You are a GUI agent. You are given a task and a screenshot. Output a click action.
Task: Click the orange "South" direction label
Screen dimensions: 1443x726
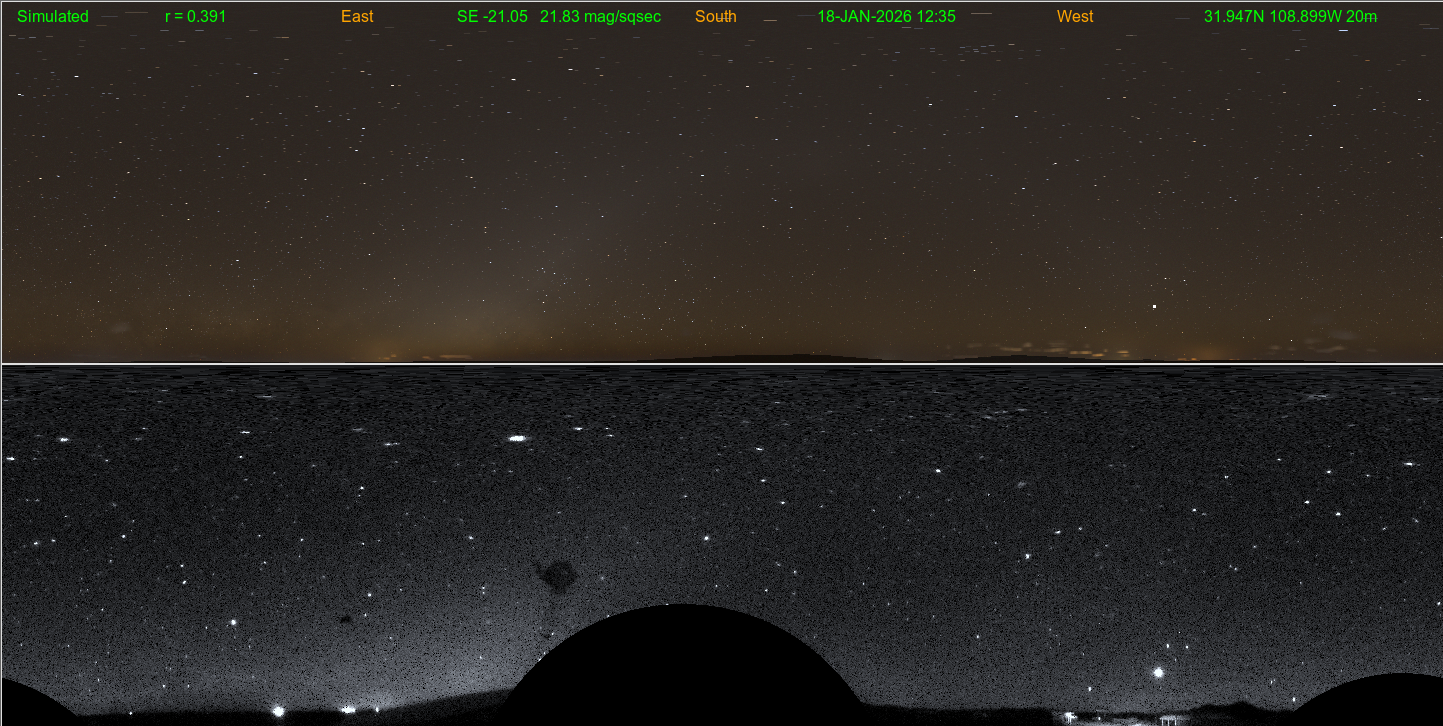(x=716, y=17)
